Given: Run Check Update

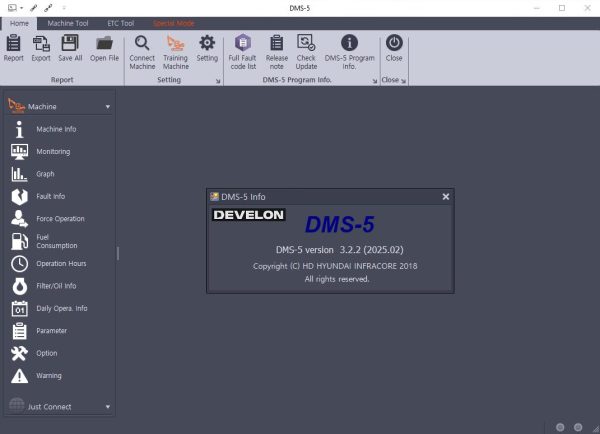Looking at the screenshot, I should click(306, 52).
